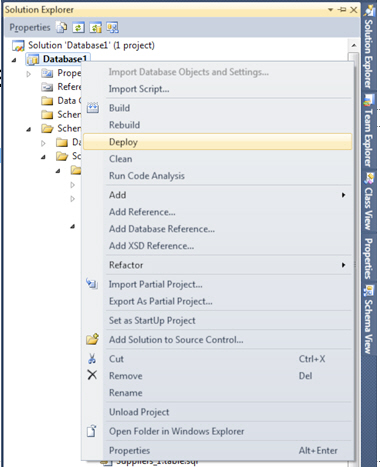
Task: Click the Show All Files toolbar icon
Action: coord(62,27)
